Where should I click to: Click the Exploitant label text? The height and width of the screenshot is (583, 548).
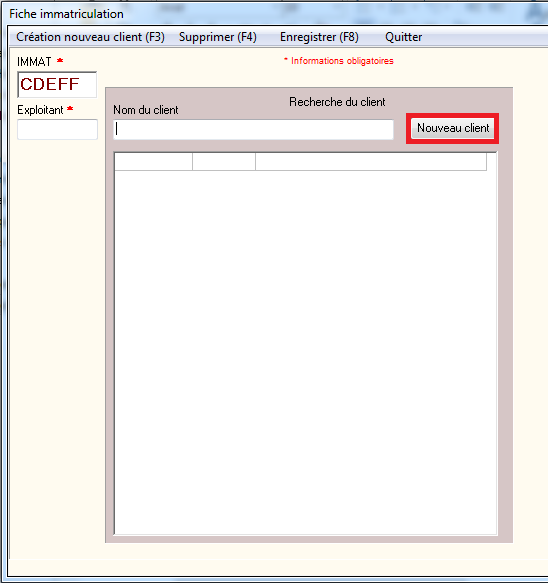(x=41, y=110)
